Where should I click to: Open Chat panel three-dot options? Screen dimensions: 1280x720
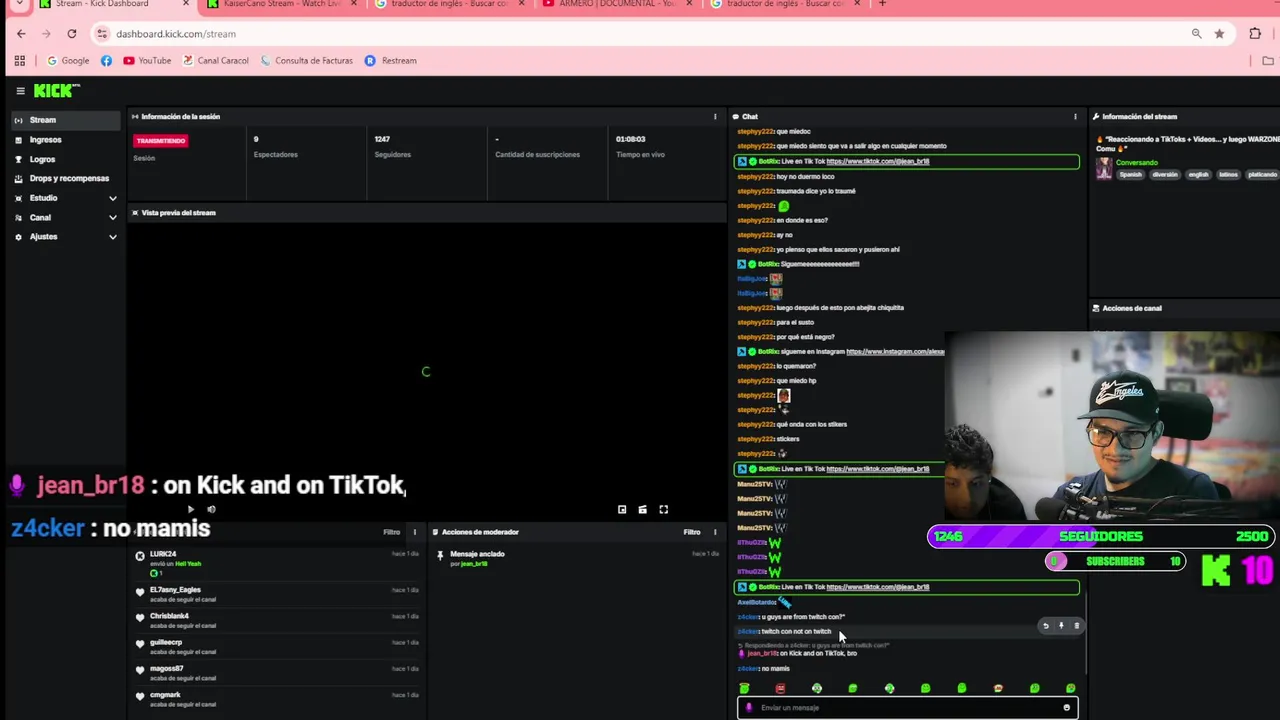1075,117
